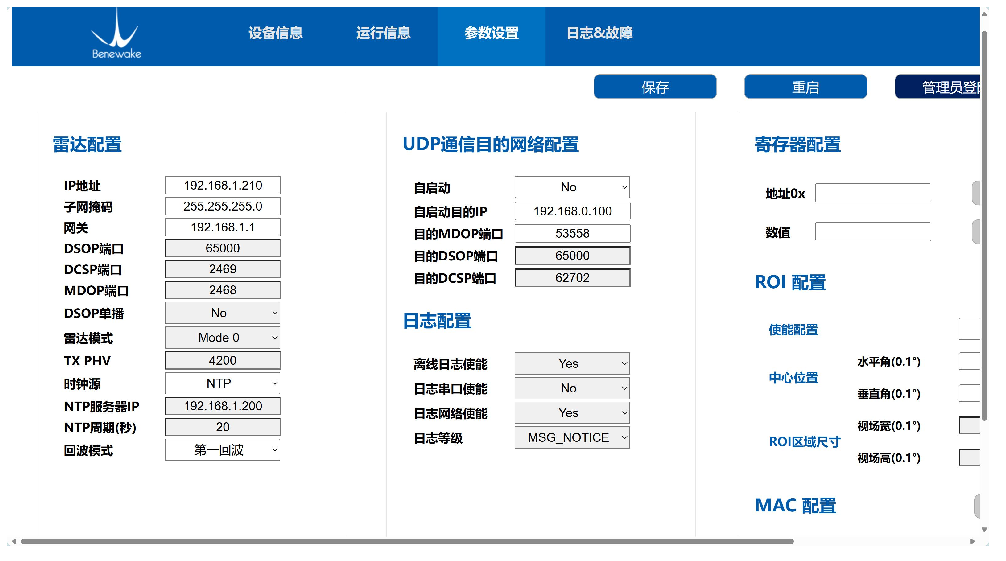Open the 日志串口使能 dropdown
1006x561 pixels.
click(572, 388)
